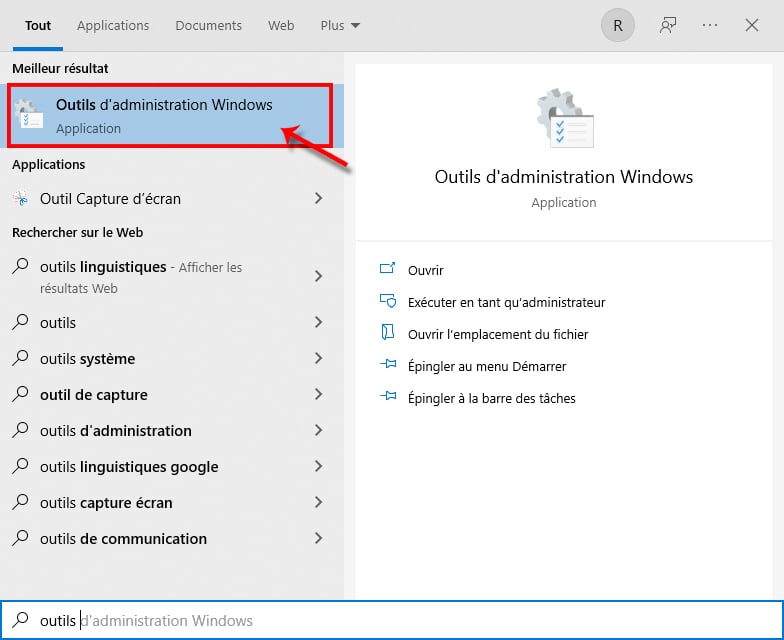The width and height of the screenshot is (784, 640).
Task: Open the feedback person icon at top
Action: (668, 25)
